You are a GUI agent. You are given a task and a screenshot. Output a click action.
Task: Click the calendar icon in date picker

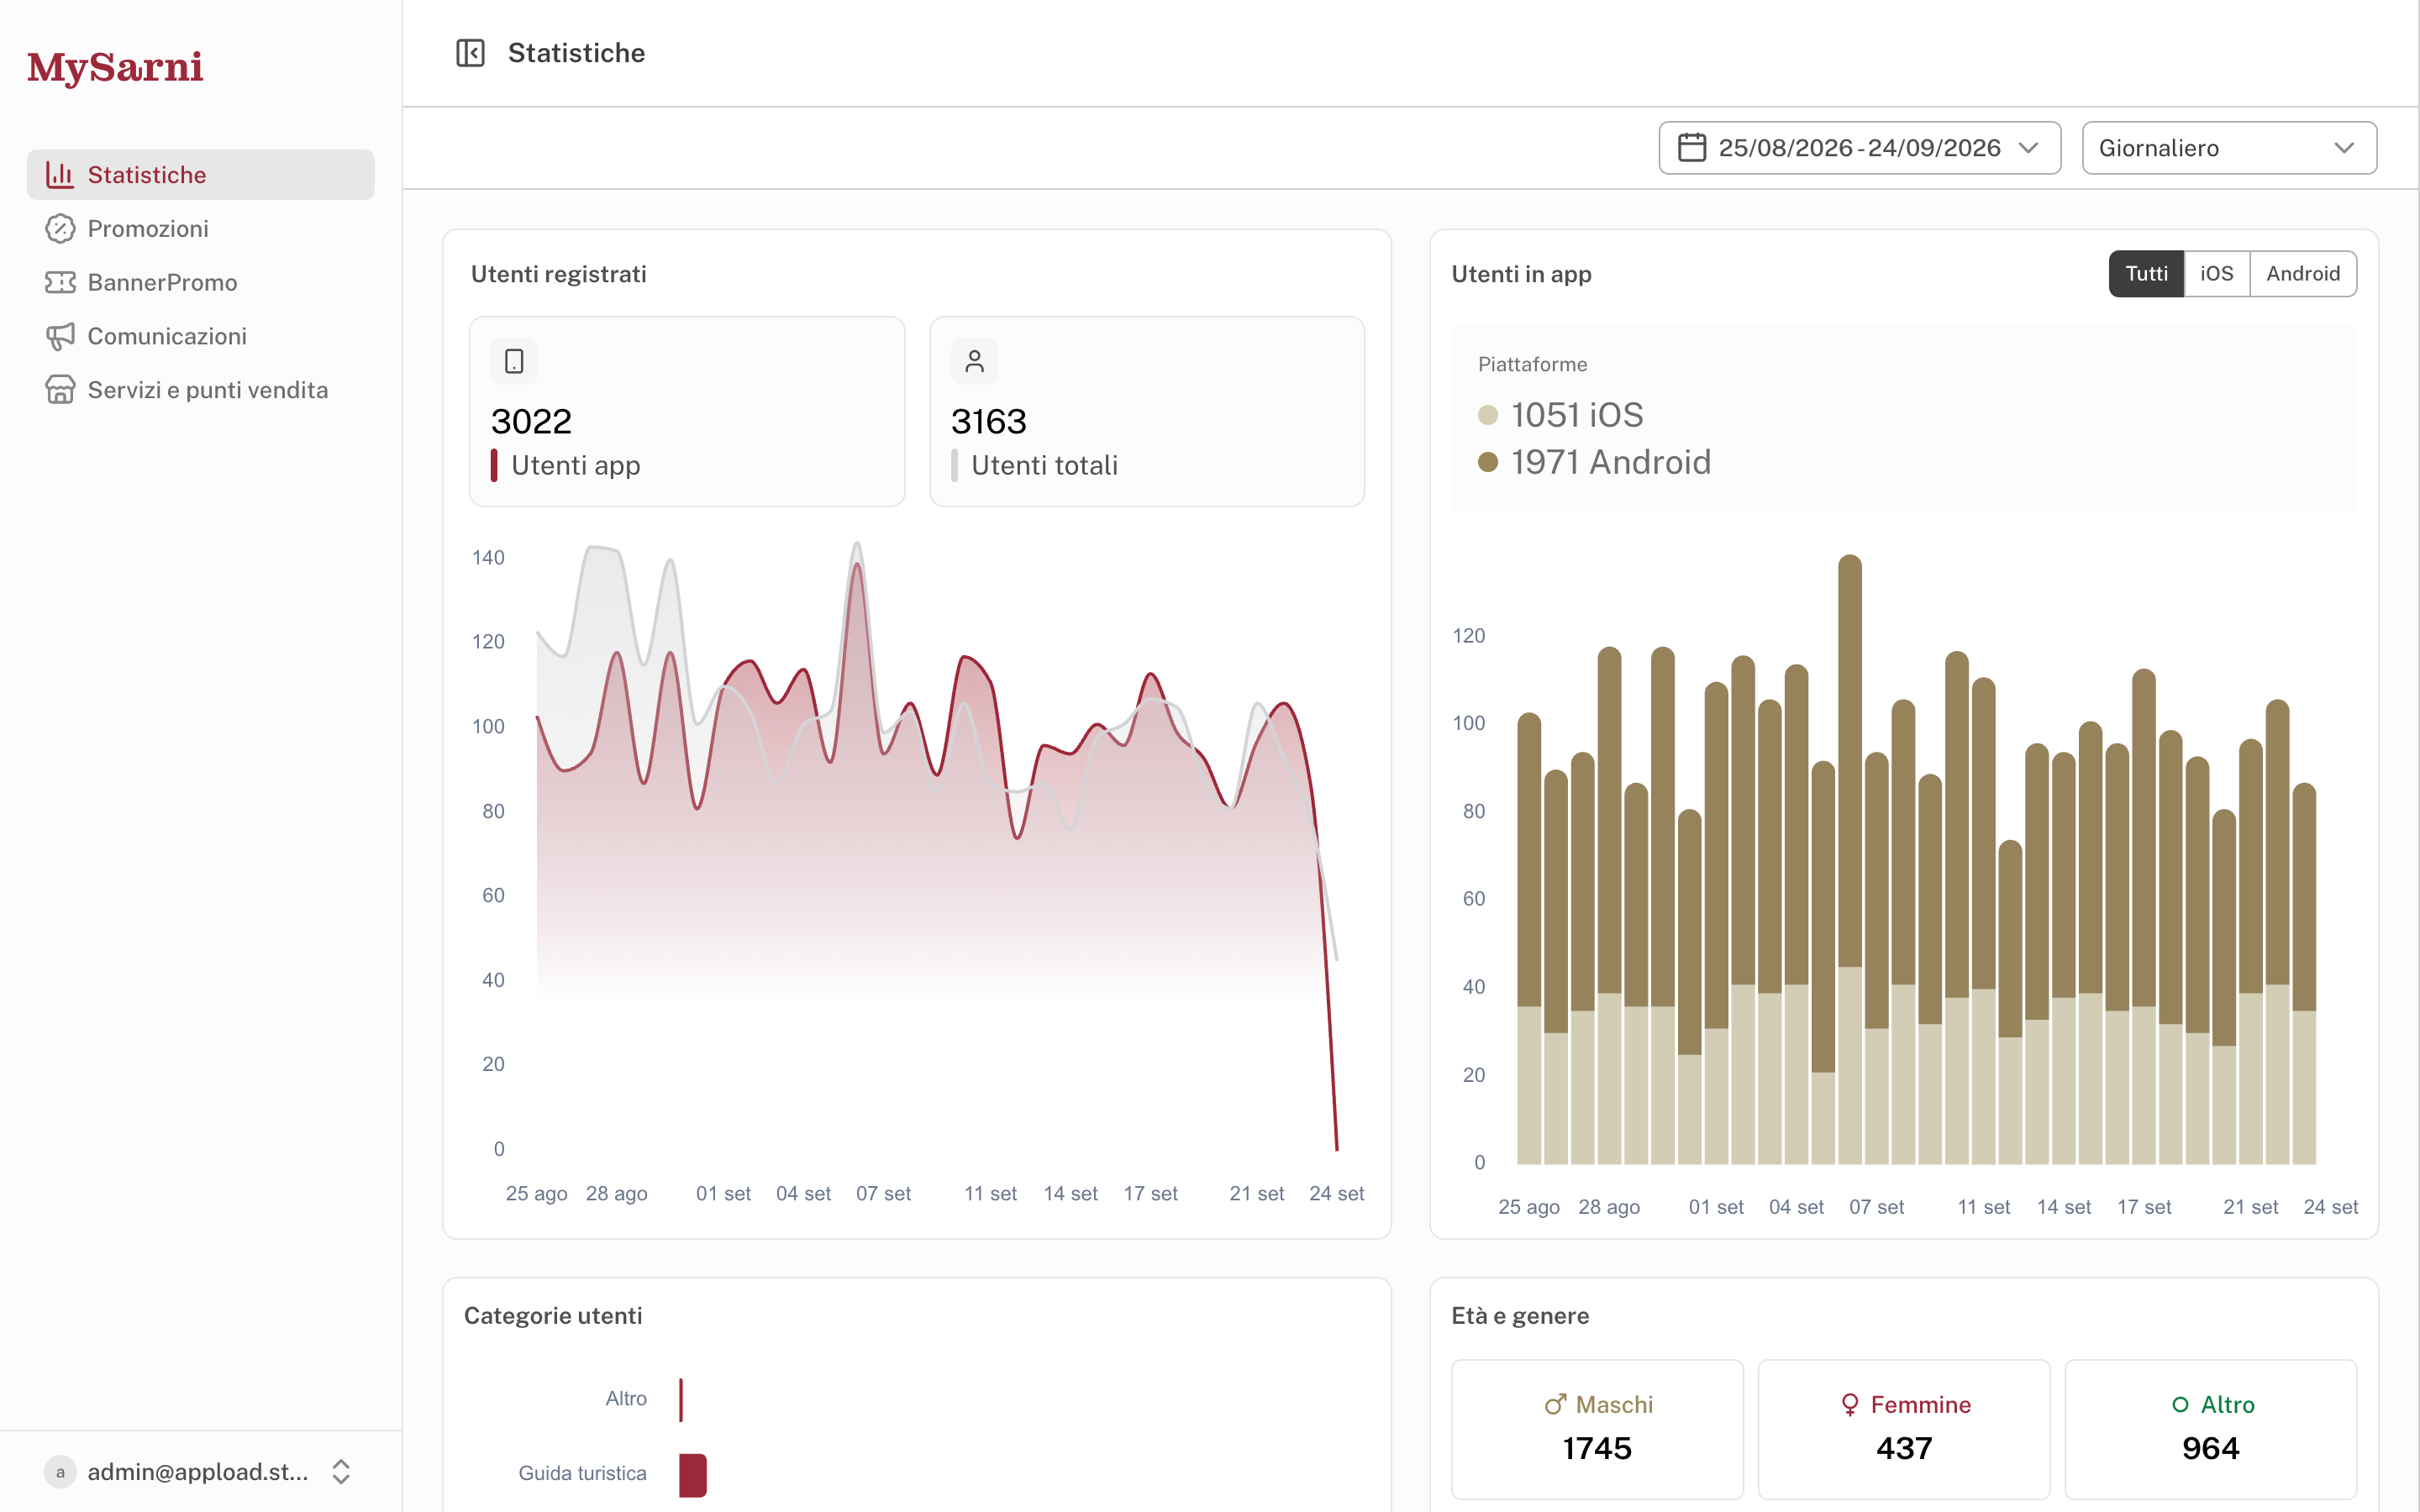click(x=1692, y=148)
